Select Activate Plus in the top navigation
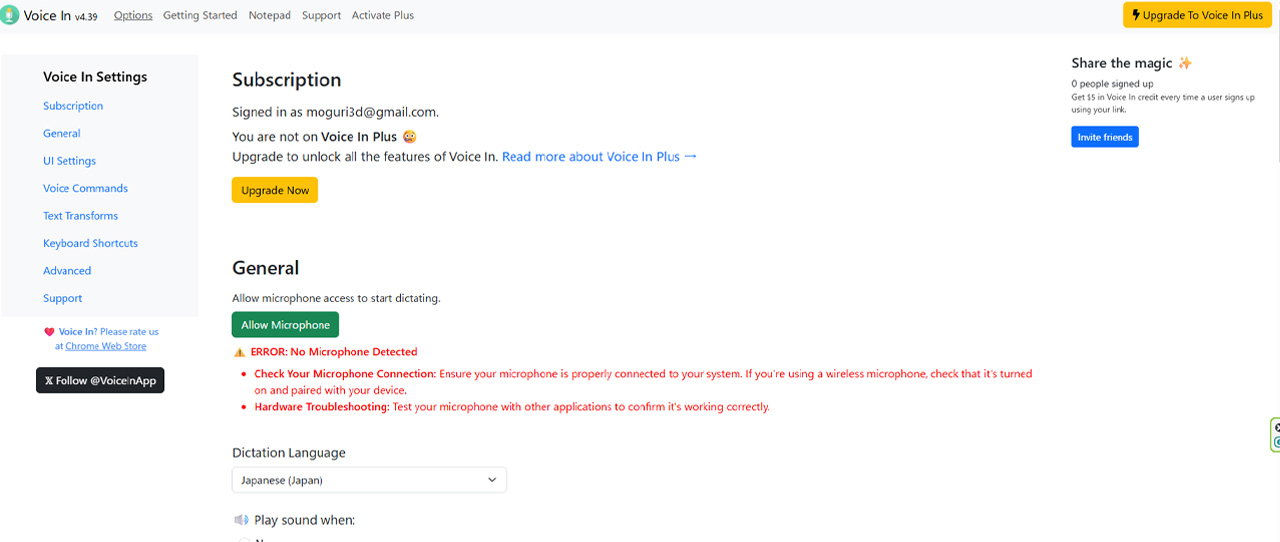1280x542 pixels. click(x=382, y=15)
